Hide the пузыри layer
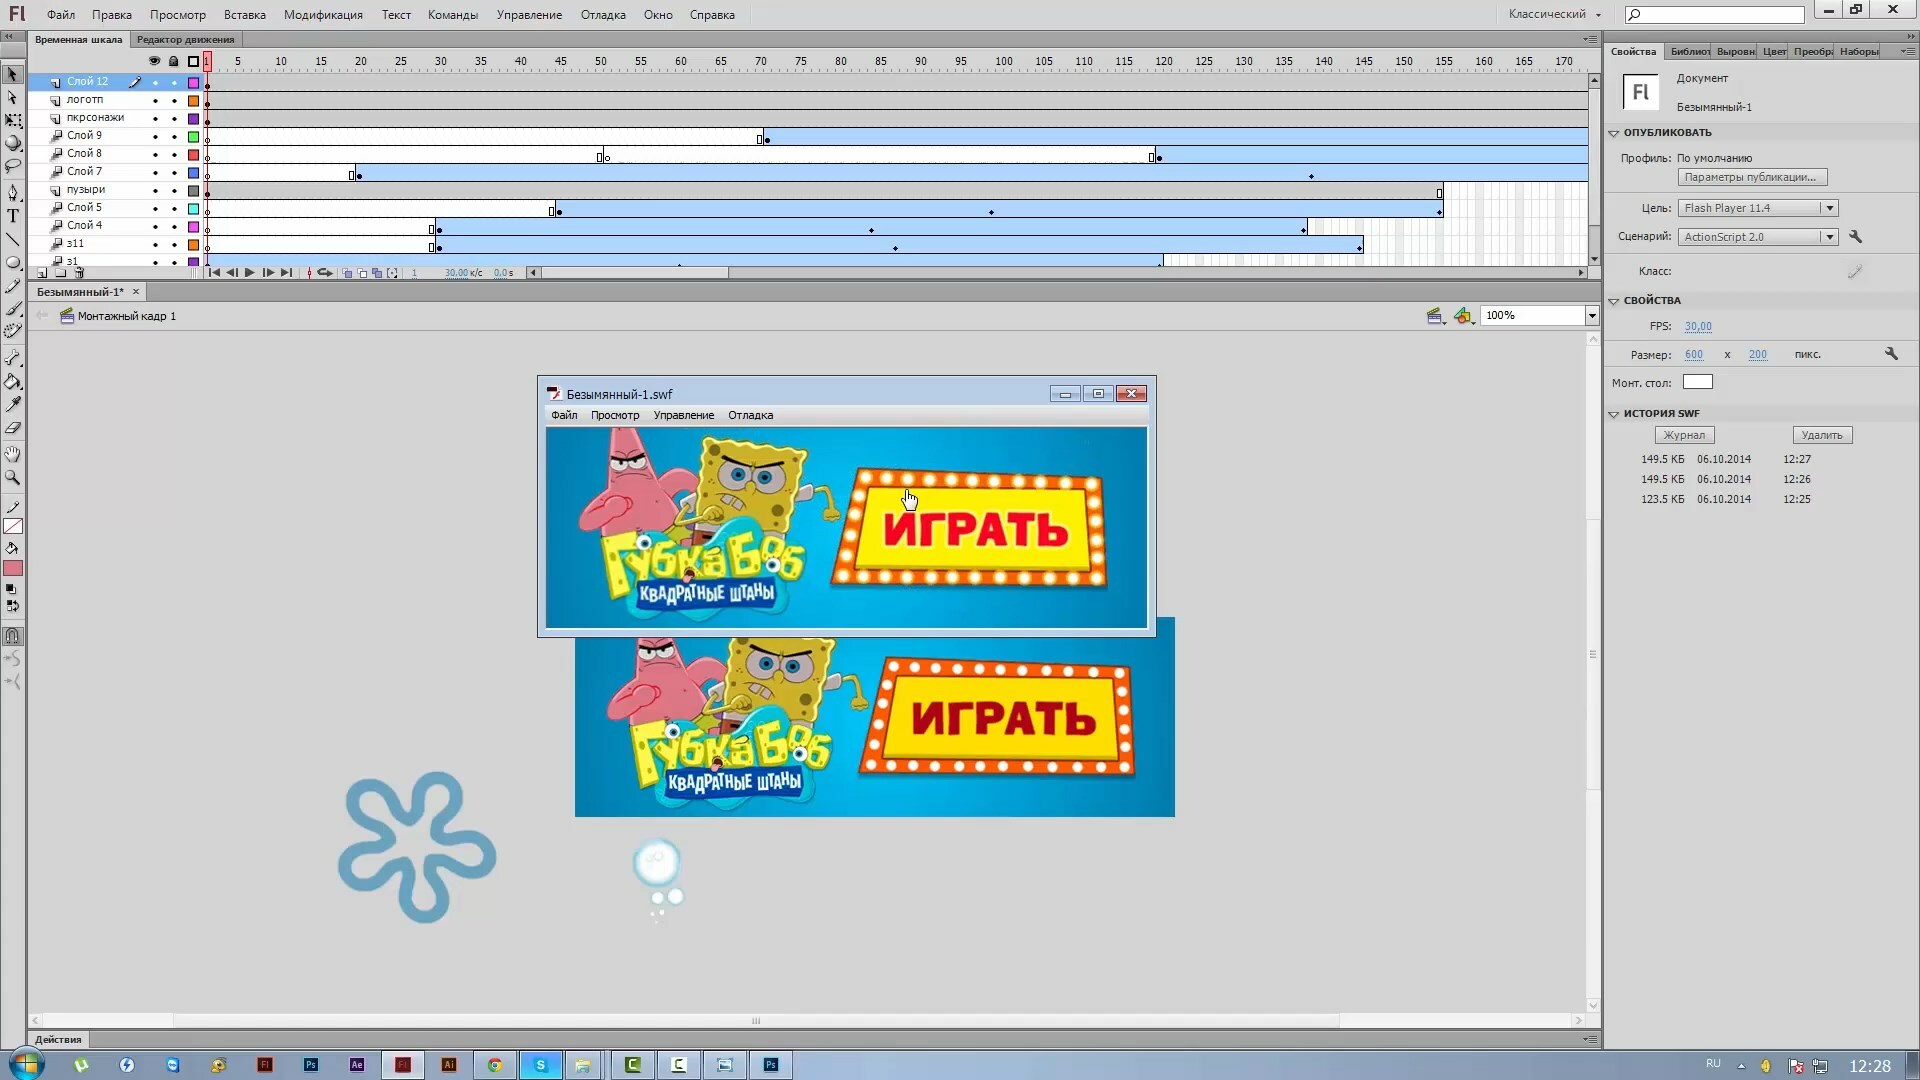Viewport: 1920px width, 1080px height. (155, 191)
